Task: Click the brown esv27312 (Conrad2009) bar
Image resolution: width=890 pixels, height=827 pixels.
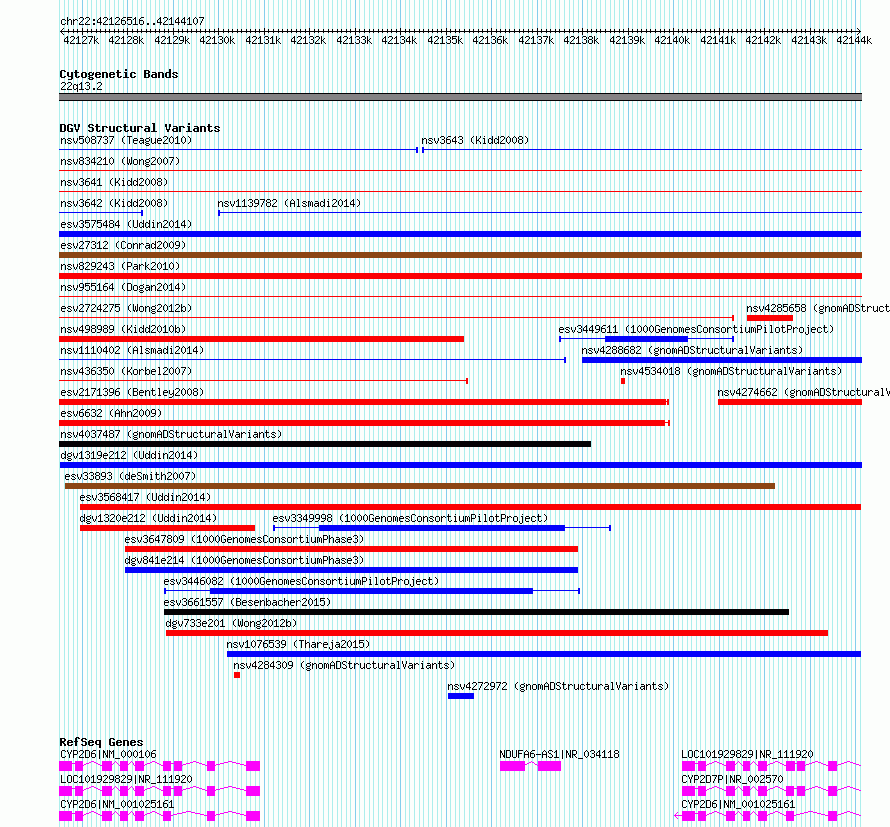Action: pos(460,255)
